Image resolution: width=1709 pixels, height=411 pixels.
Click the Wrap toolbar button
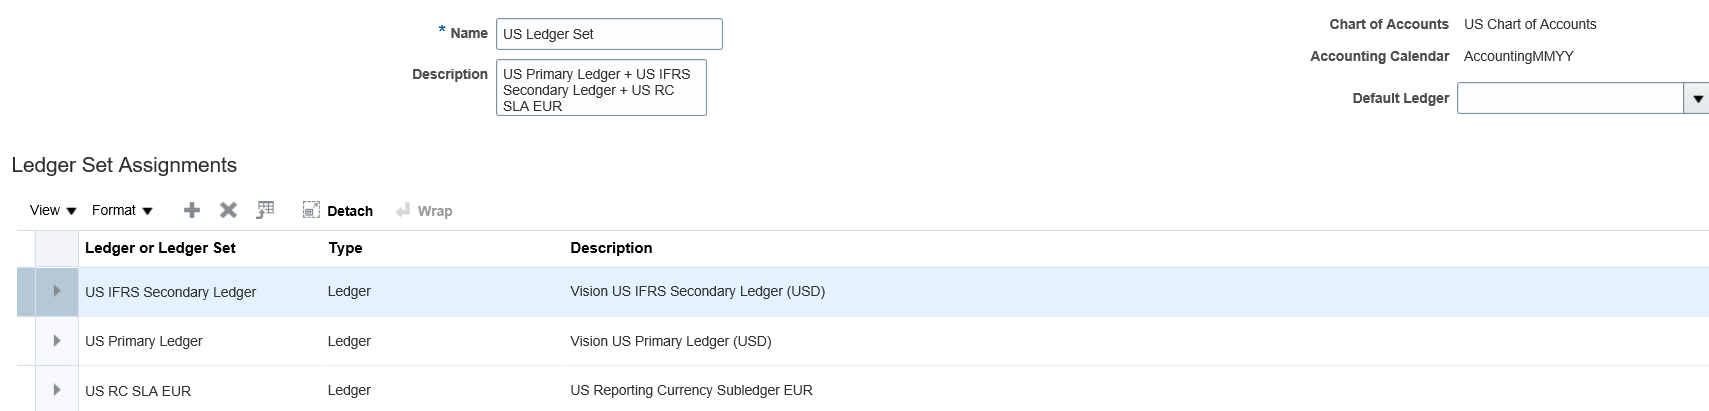[x=424, y=211]
